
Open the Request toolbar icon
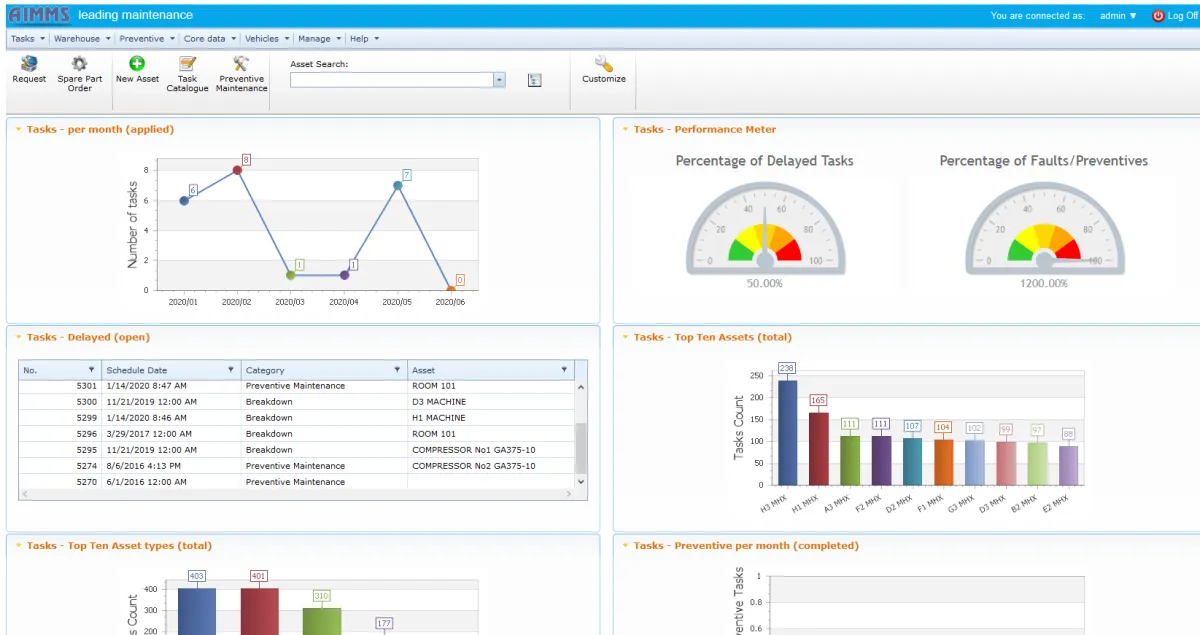pos(29,63)
